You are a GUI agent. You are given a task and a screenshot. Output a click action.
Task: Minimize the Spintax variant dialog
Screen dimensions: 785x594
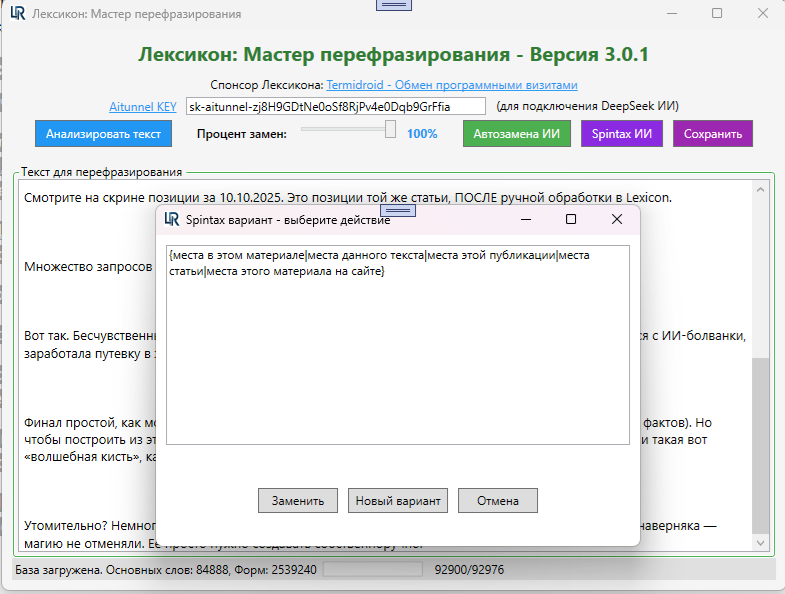click(x=525, y=219)
